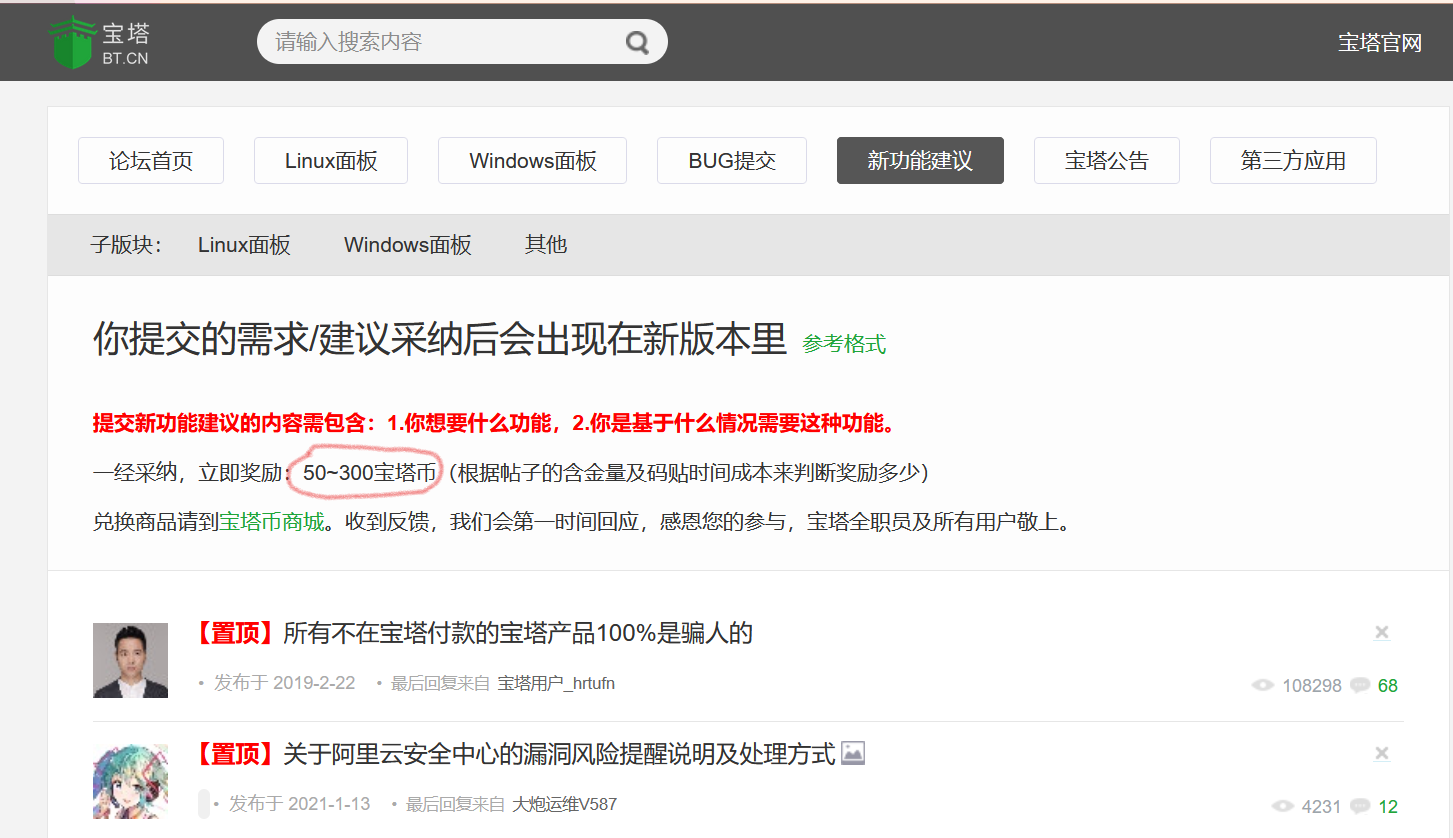Click anime avatar of the 2021-1-13 post
1453x838 pixels.
pos(131,781)
